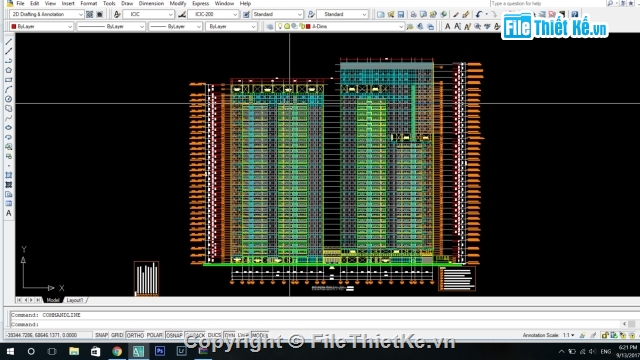640x360 pixels.
Task: Expand the A-Dims layer dropdown
Action: click(x=354, y=27)
